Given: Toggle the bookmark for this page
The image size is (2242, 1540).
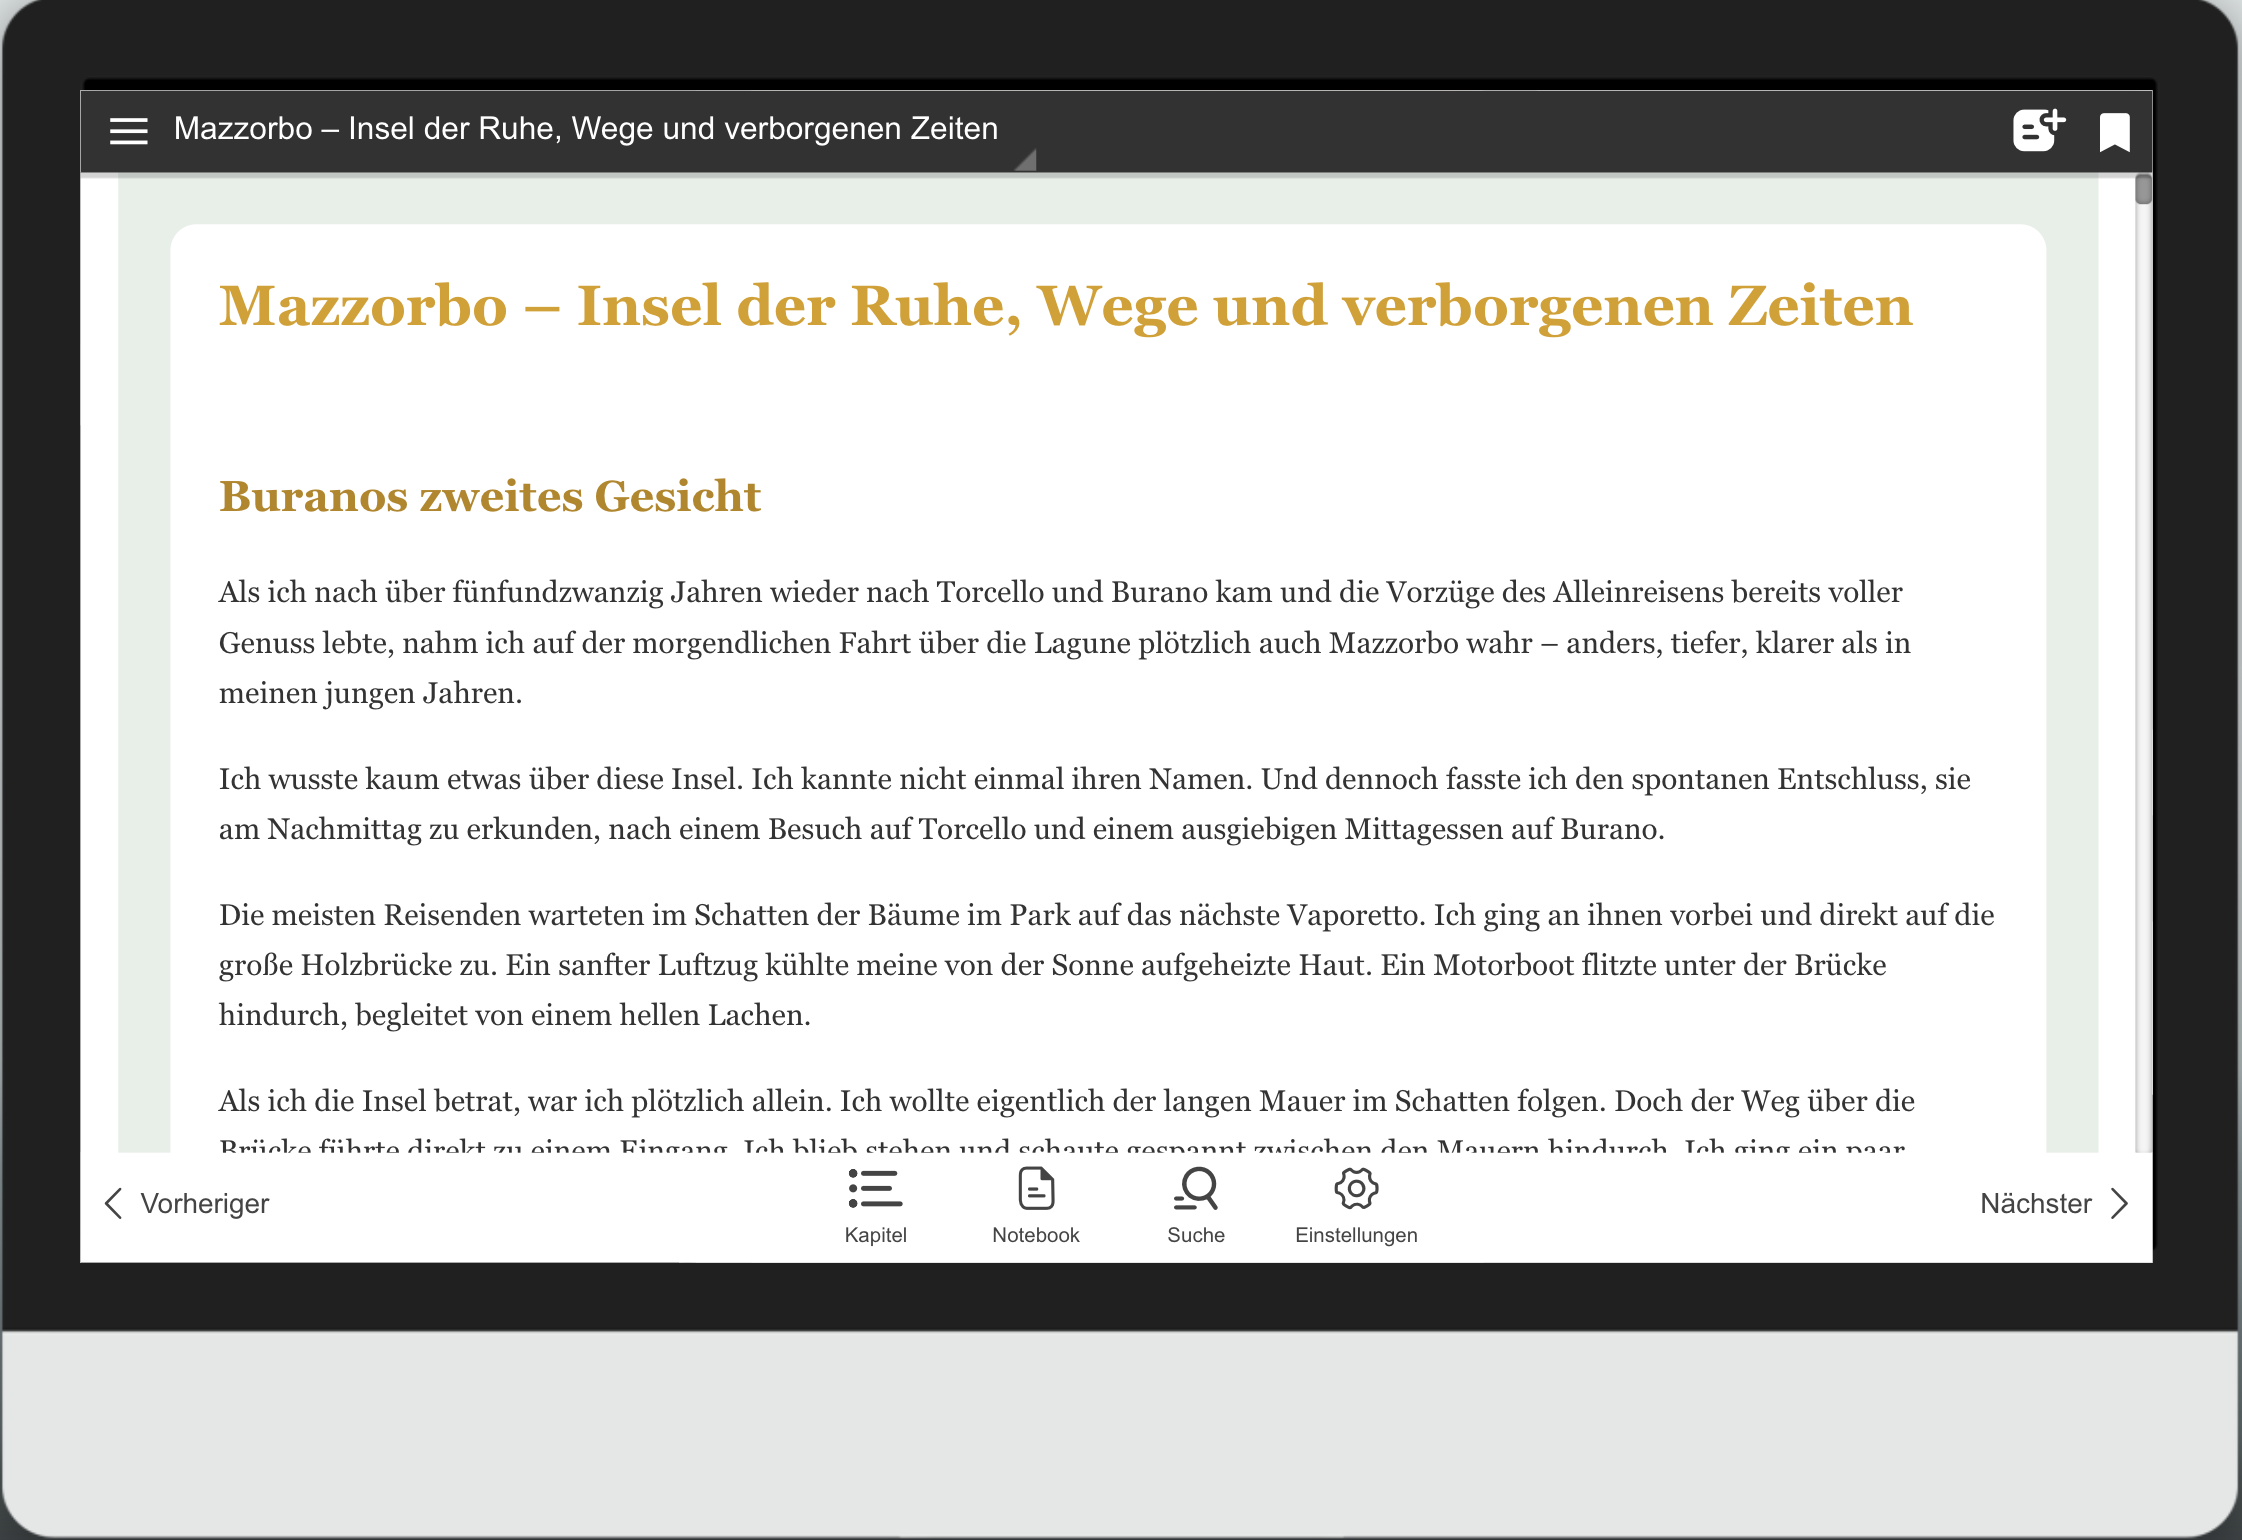Looking at the screenshot, I should (2114, 131).
